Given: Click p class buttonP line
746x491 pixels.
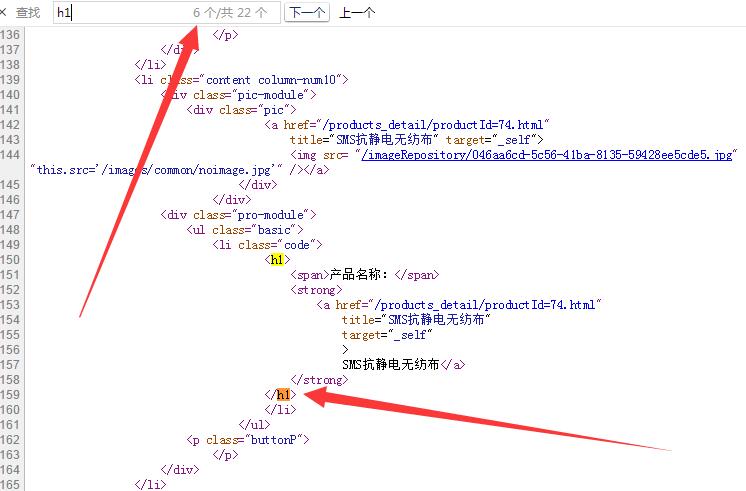Looking at the screenshot, I should (248, 440).
